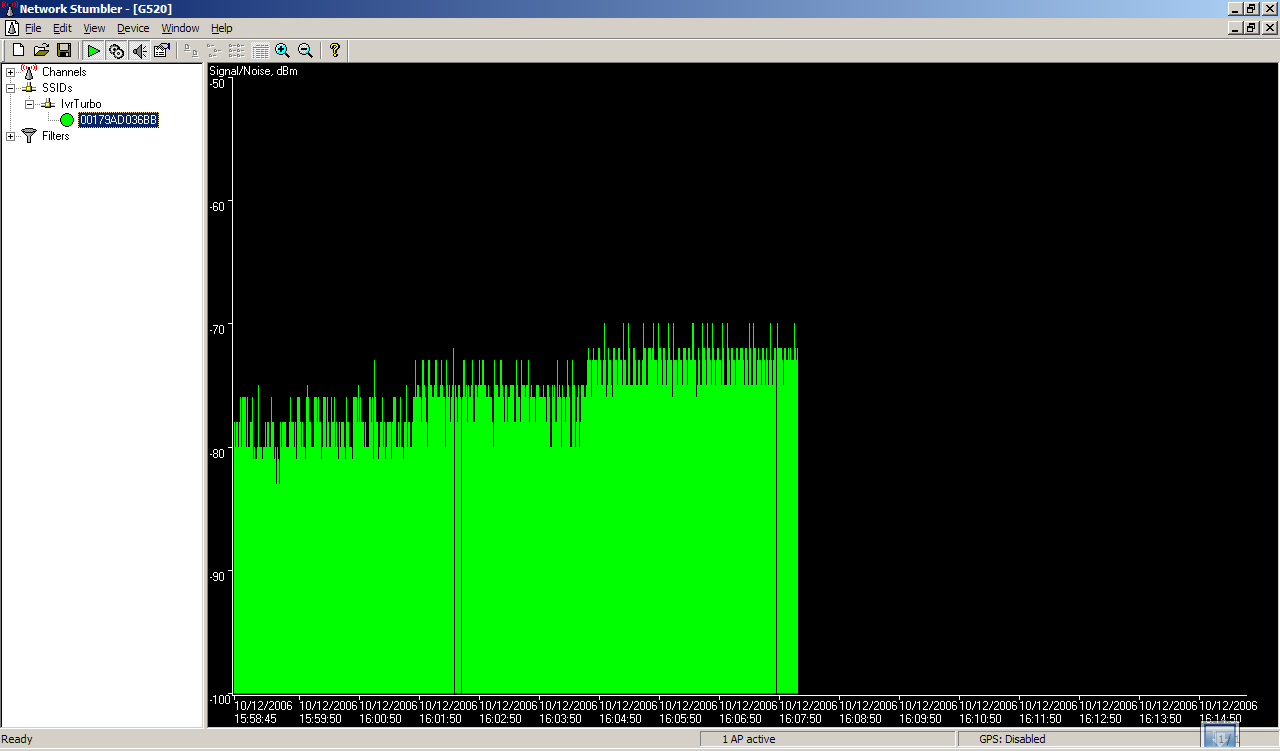Click the Save floppy disk icon
The width and height of the screenshot is (1280, 751).
click(63, 50)
